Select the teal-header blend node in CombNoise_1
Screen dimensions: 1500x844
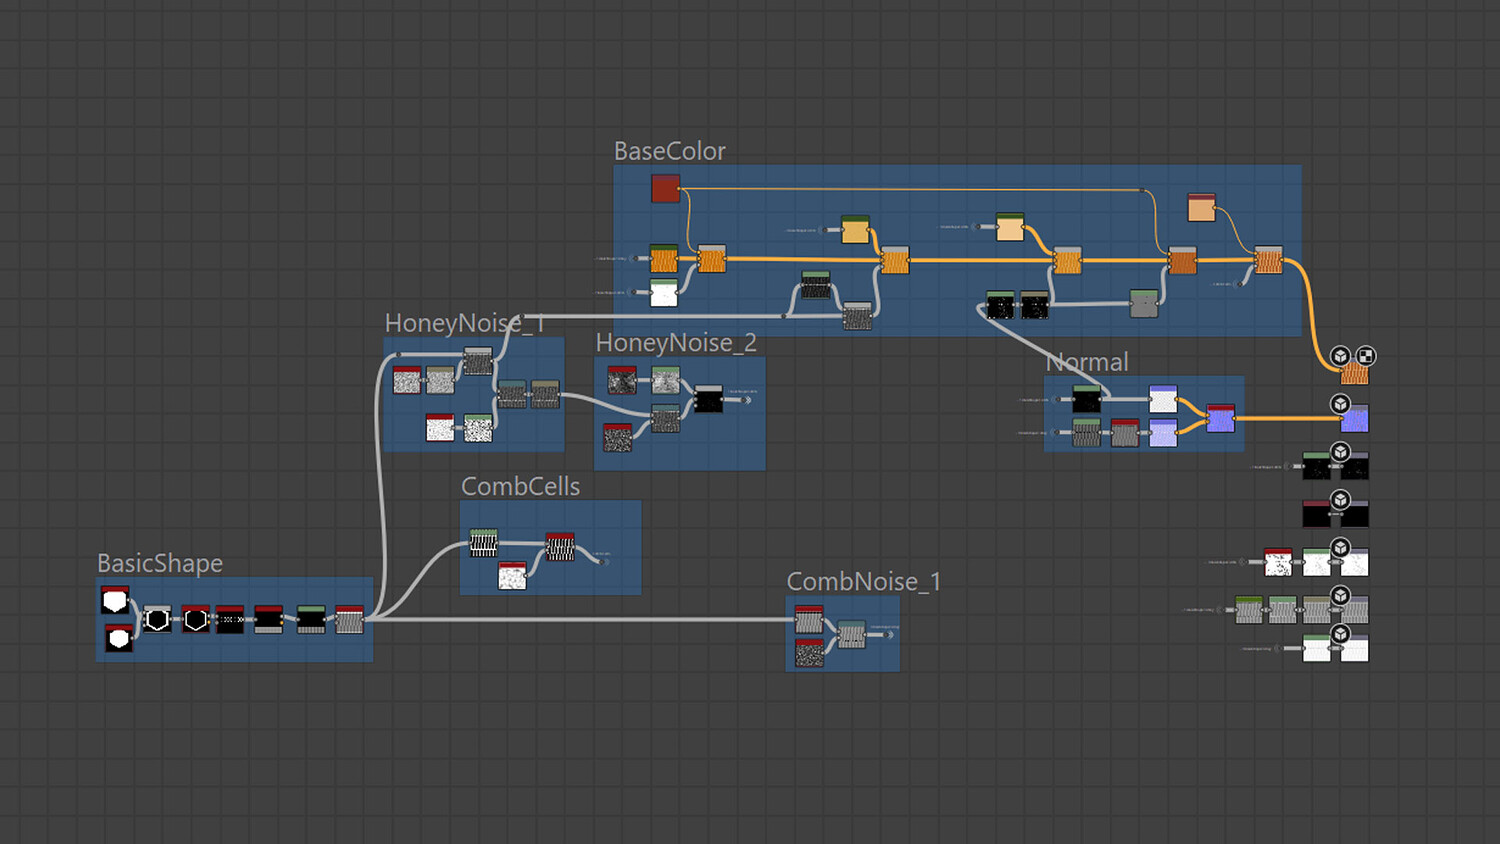pyautogui.click(x=852, y=634)
